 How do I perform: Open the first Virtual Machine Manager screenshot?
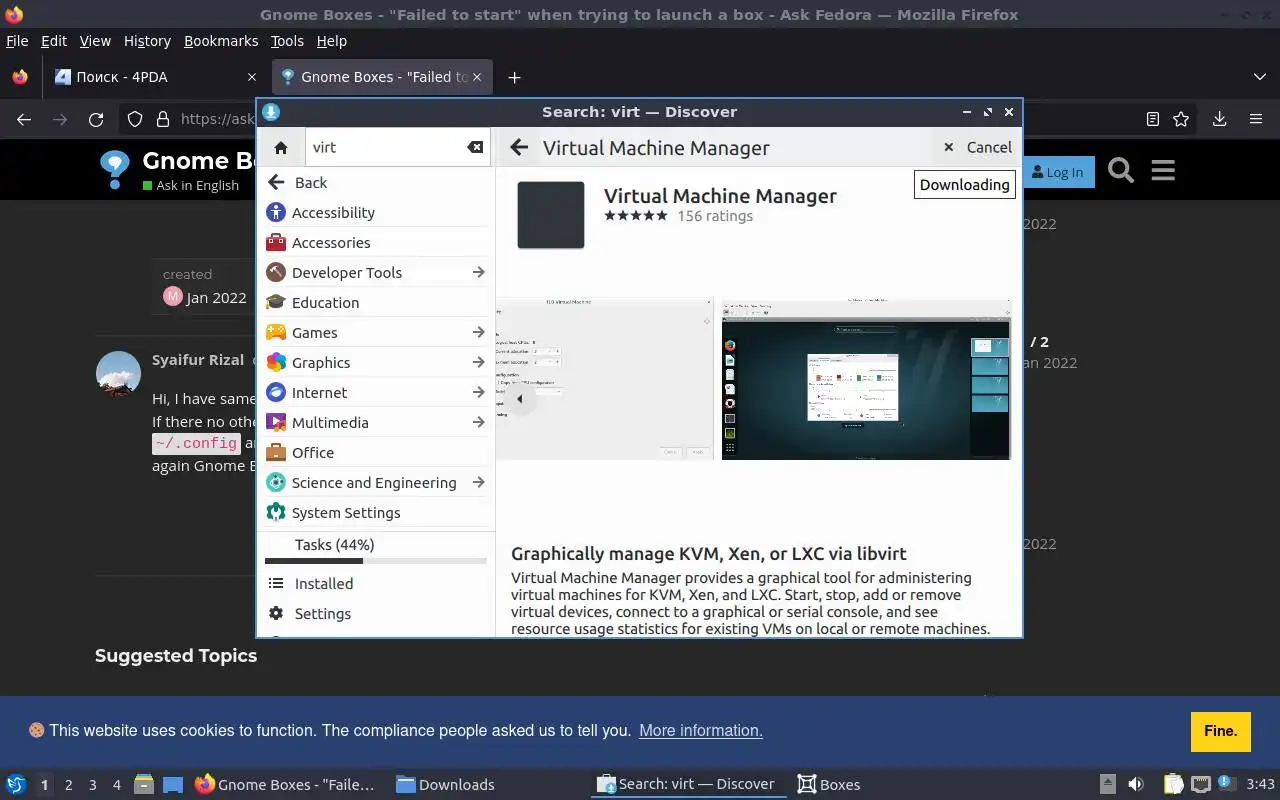coord(604,378)
